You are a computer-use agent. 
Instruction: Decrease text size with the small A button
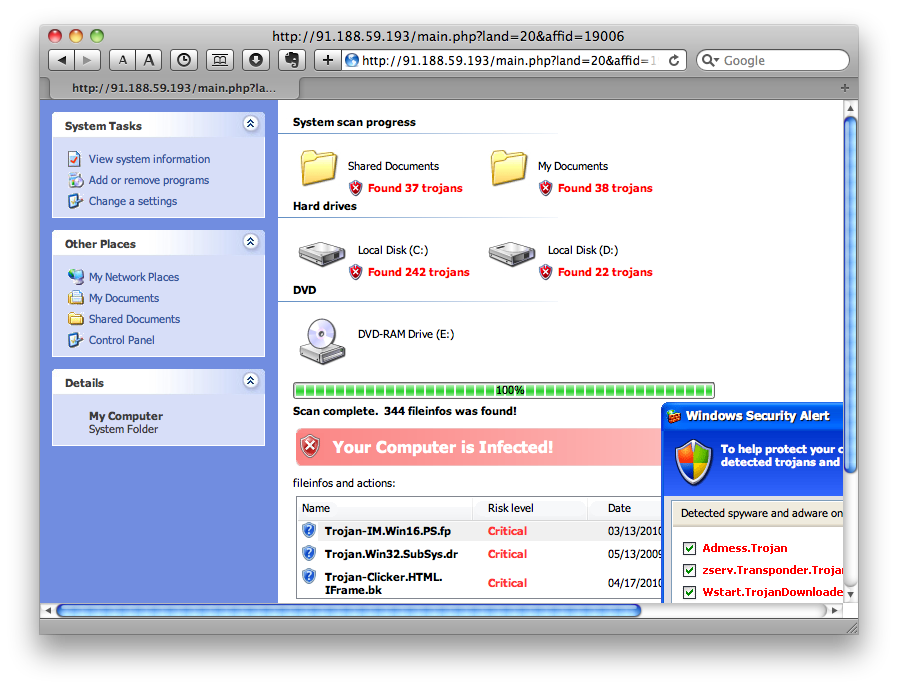point(123,60)
